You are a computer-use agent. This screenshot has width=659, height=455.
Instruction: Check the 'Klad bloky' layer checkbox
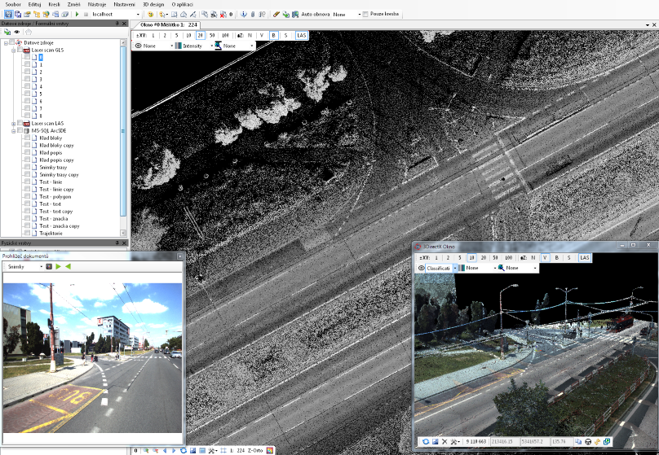(27, 138)
